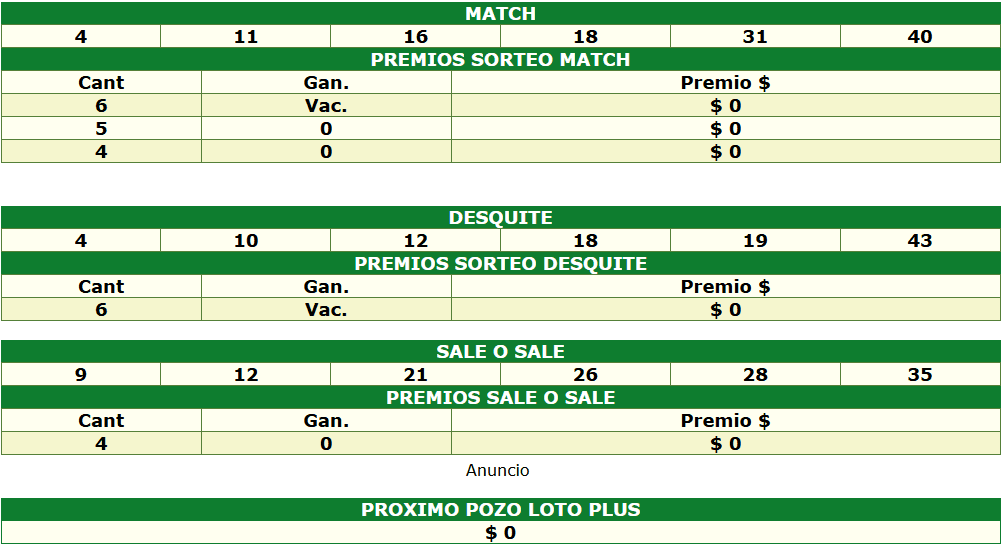Viewport: 1003px width, 546px height.
Task: Select the 5 hits row in Match prizes
Action: coord(101,129)
